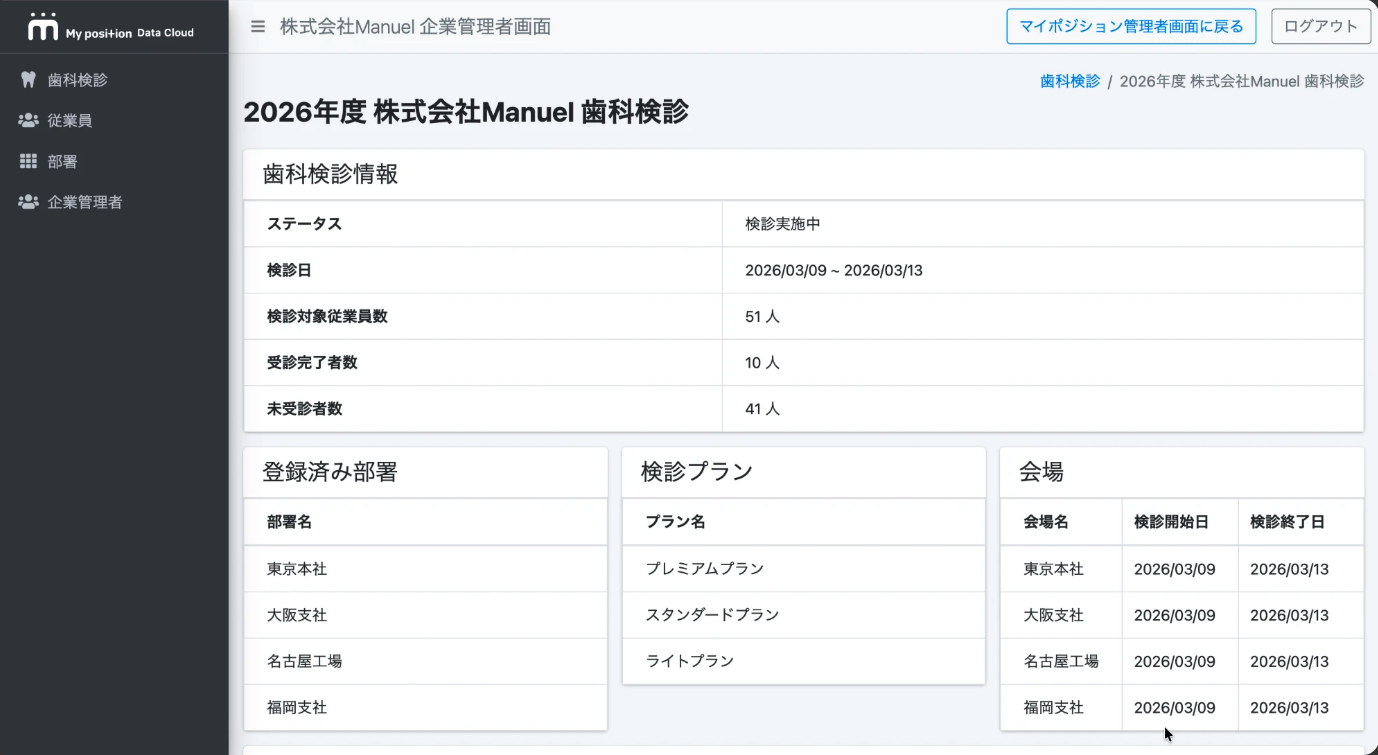
Task: Click the people icon beside 企業管理者
Action: (x=28, y=202)
